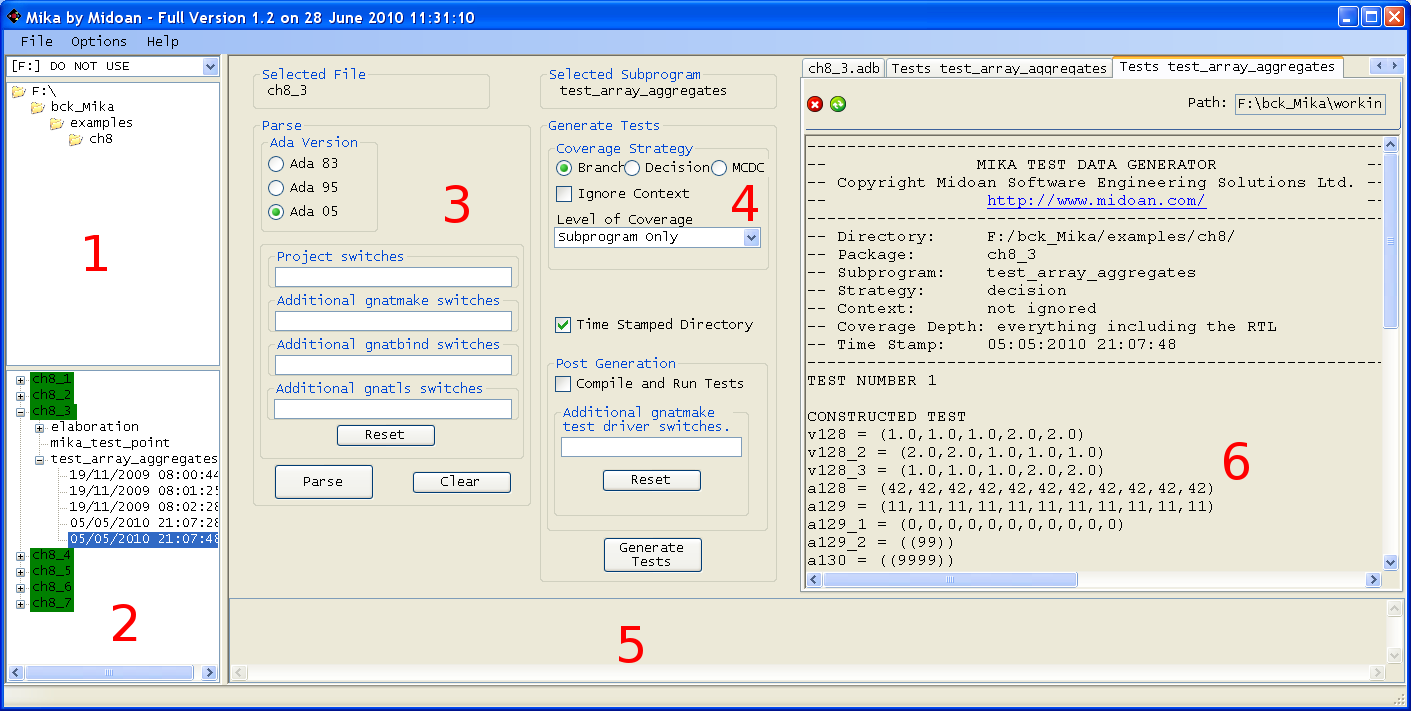Select the Ada 83 radio button
This screenshot has width=1411, height=711.
point(276,164)
